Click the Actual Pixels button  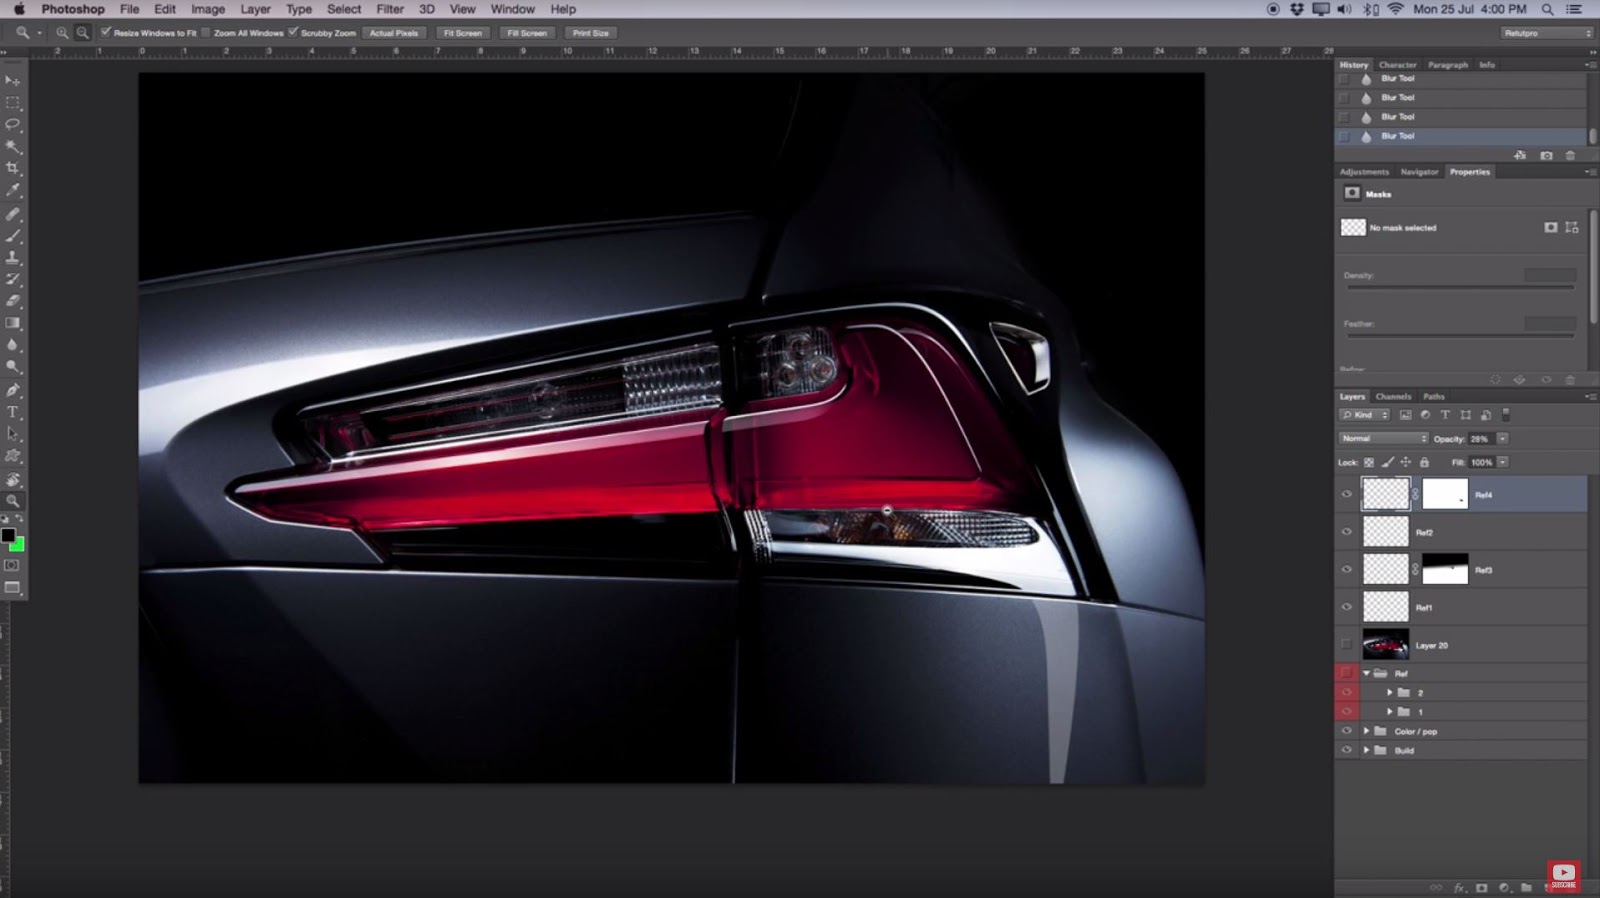394,33
